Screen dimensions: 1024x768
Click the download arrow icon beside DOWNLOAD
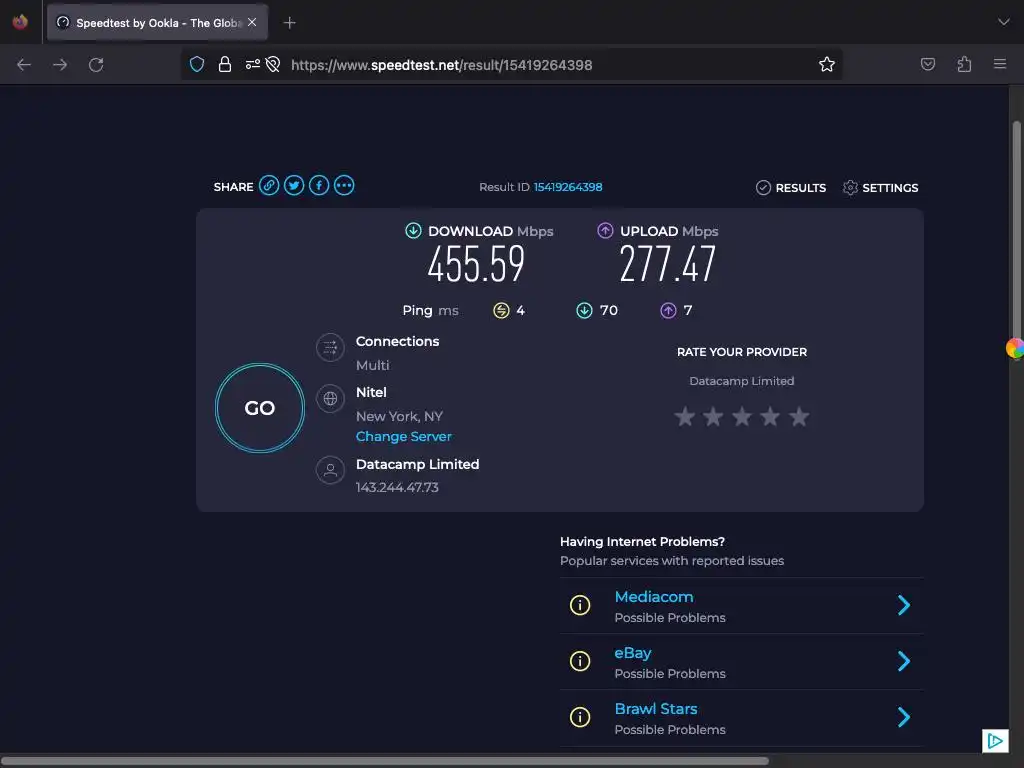tap(413, 231)
